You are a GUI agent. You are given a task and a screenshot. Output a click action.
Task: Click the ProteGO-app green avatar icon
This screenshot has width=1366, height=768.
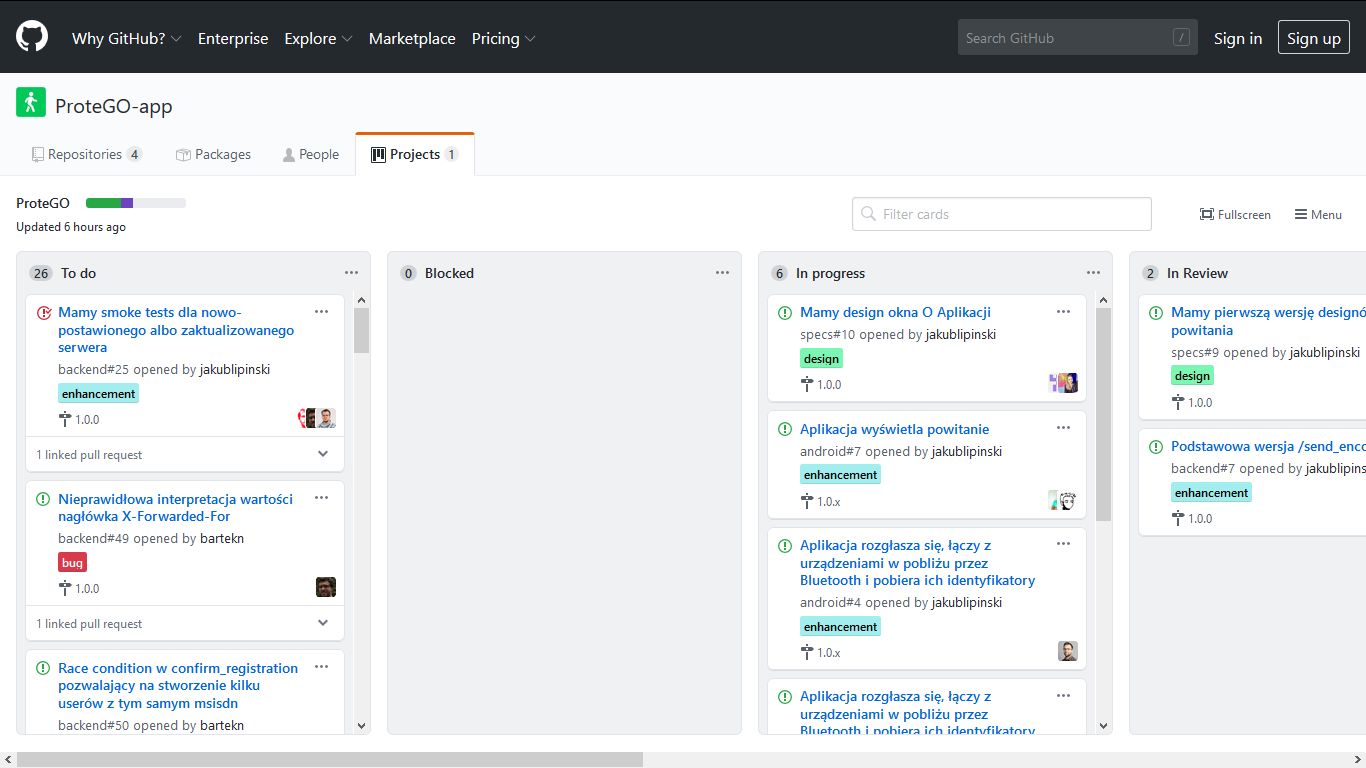31,102
